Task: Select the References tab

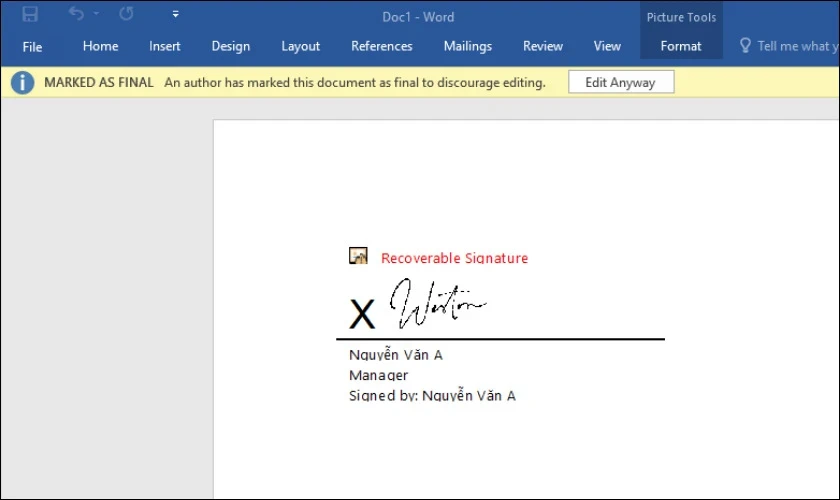Action: click(x=382, y=46)
